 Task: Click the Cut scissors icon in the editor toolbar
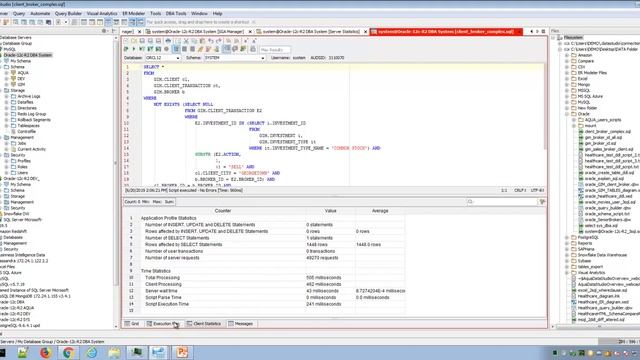click(186, 41)
